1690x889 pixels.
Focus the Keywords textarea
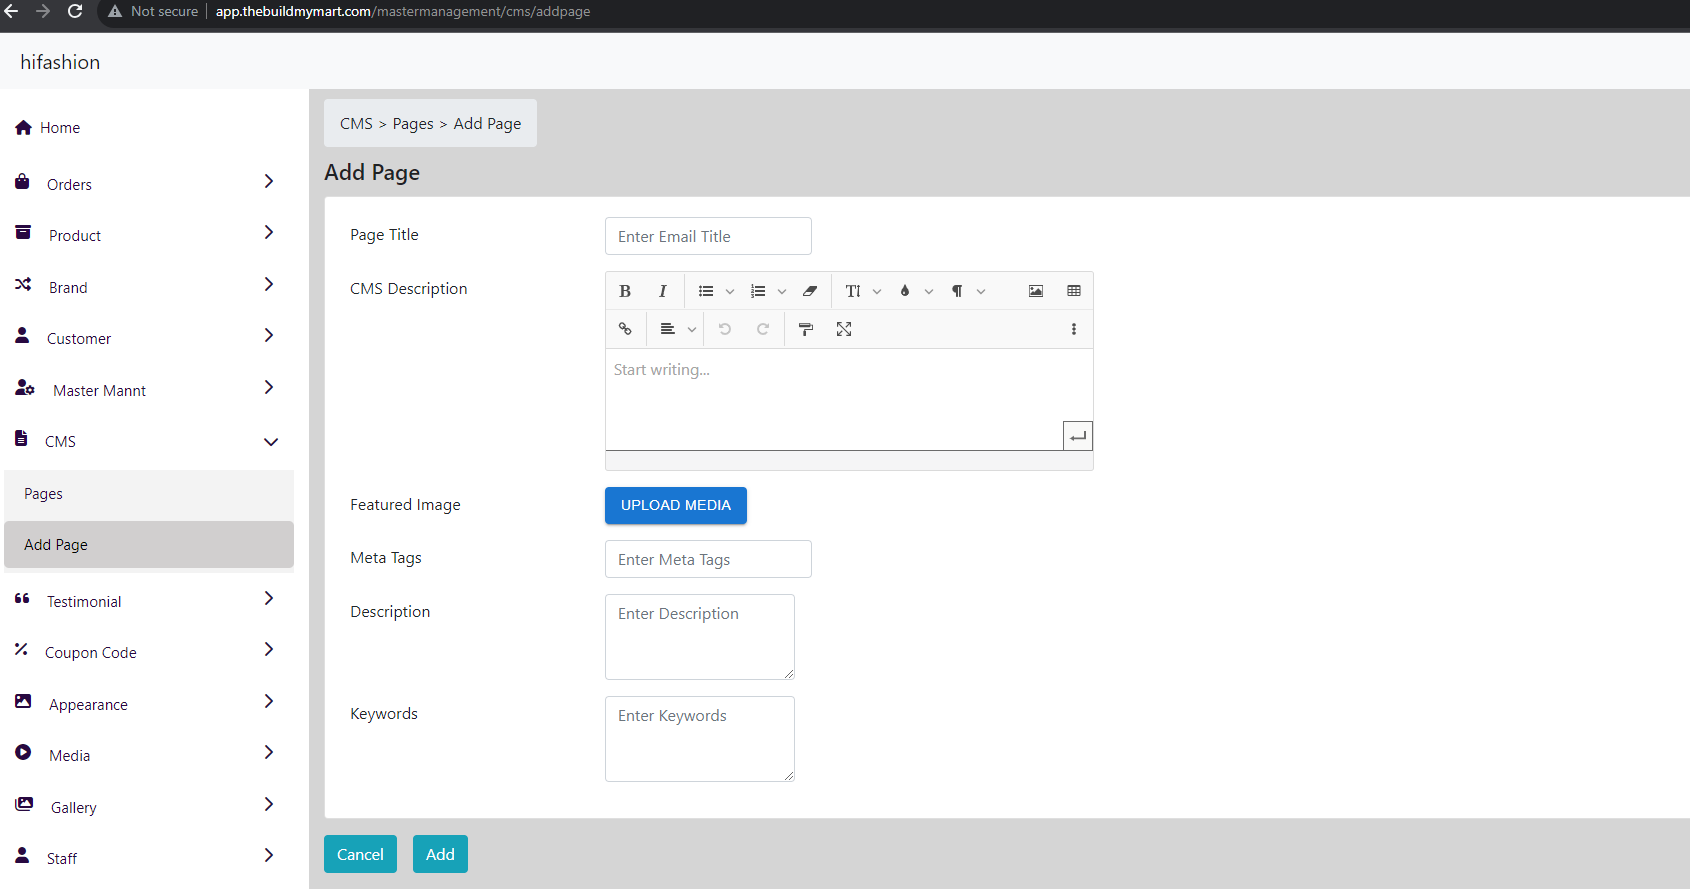700,739
